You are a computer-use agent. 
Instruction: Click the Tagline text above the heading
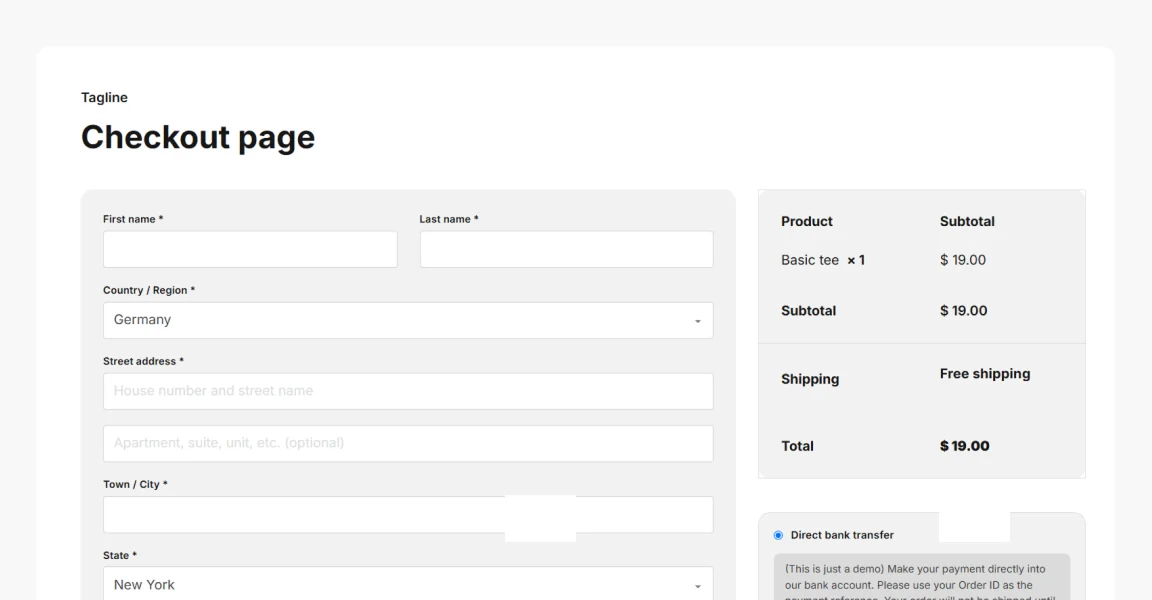point(104,97)
